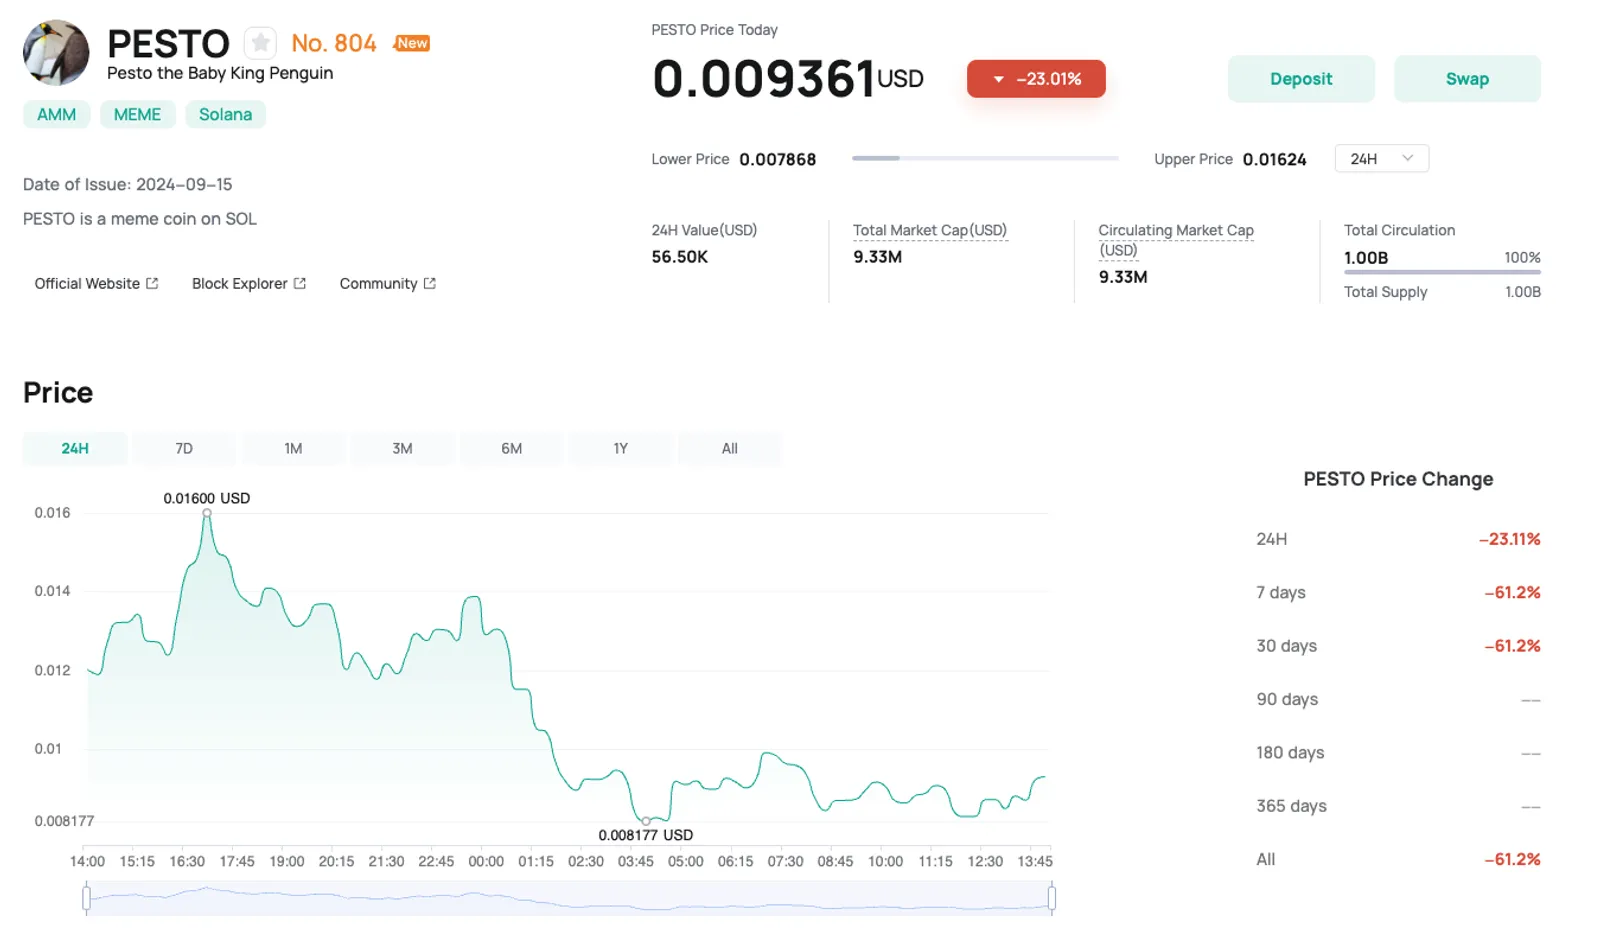The image size is (1600, 935).
Task: Click the Swap button
Action: coord(1467,79)
